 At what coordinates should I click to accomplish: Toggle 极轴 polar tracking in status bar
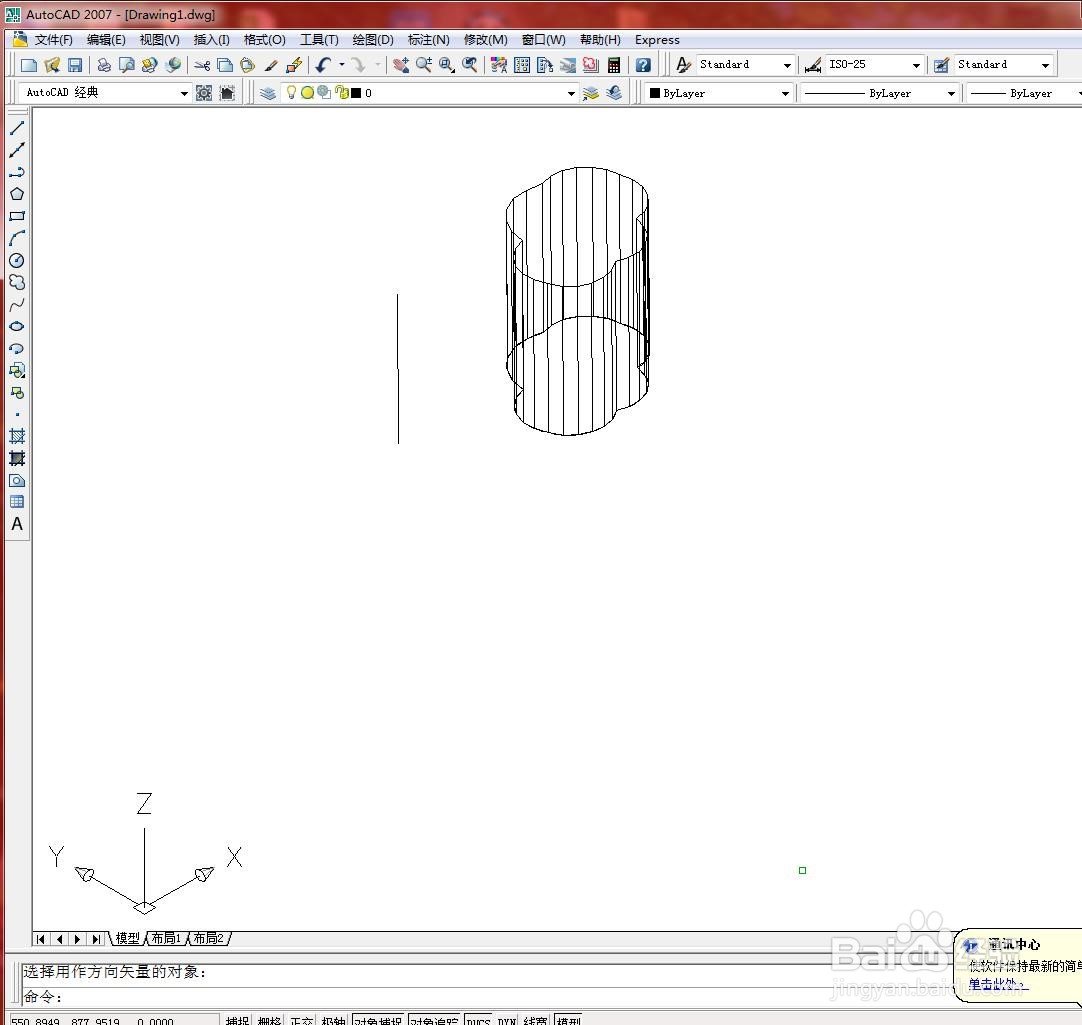pyautogui.click(x=333, y=1020)
